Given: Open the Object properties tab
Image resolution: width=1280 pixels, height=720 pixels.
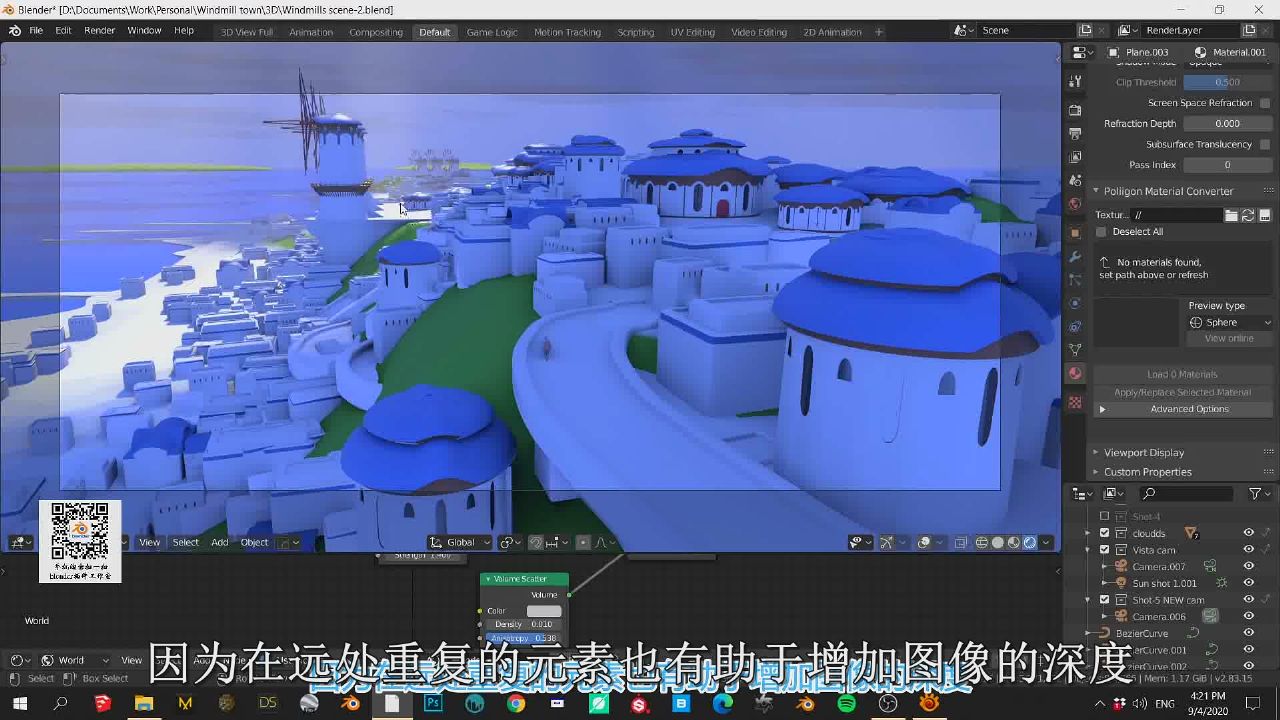Looking at the screenshot, I should click(x=1075, y=232).
